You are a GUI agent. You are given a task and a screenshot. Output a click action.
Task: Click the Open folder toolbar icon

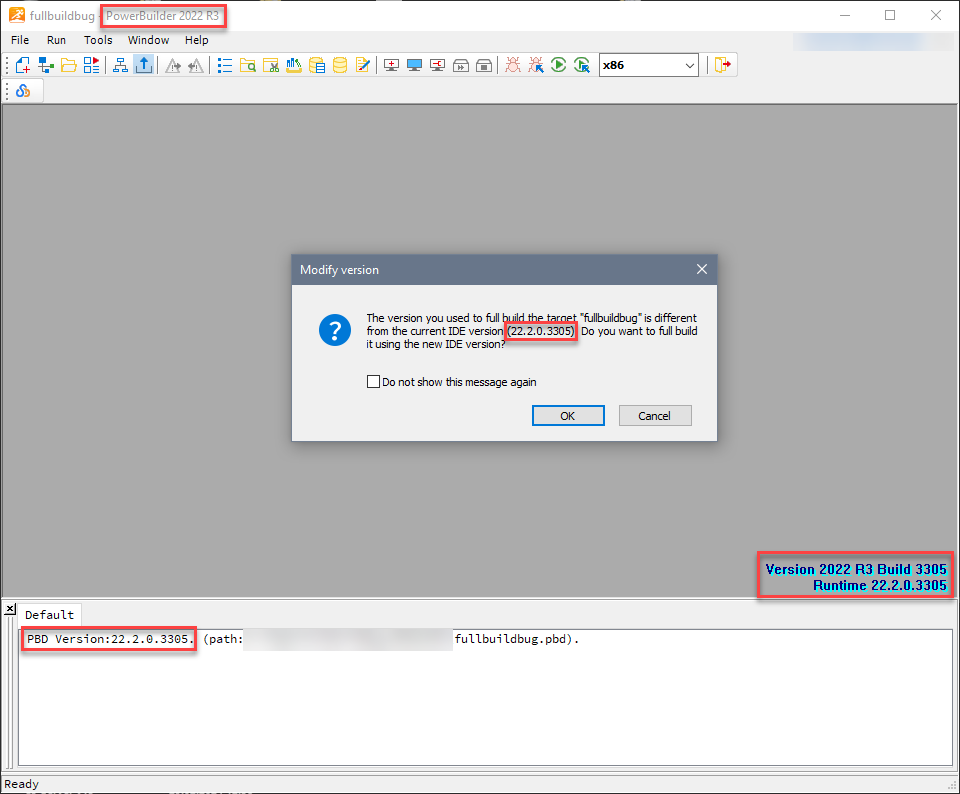coord(69,65)
